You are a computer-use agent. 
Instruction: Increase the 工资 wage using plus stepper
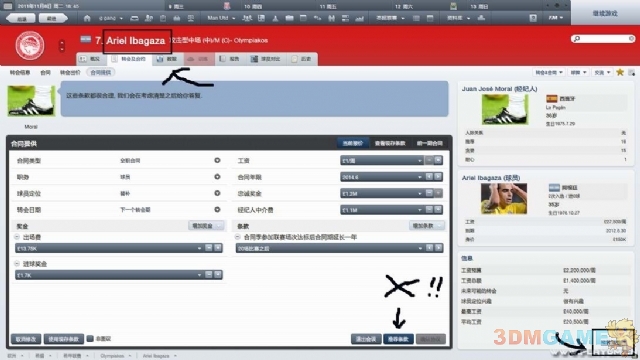click(438, 160)
